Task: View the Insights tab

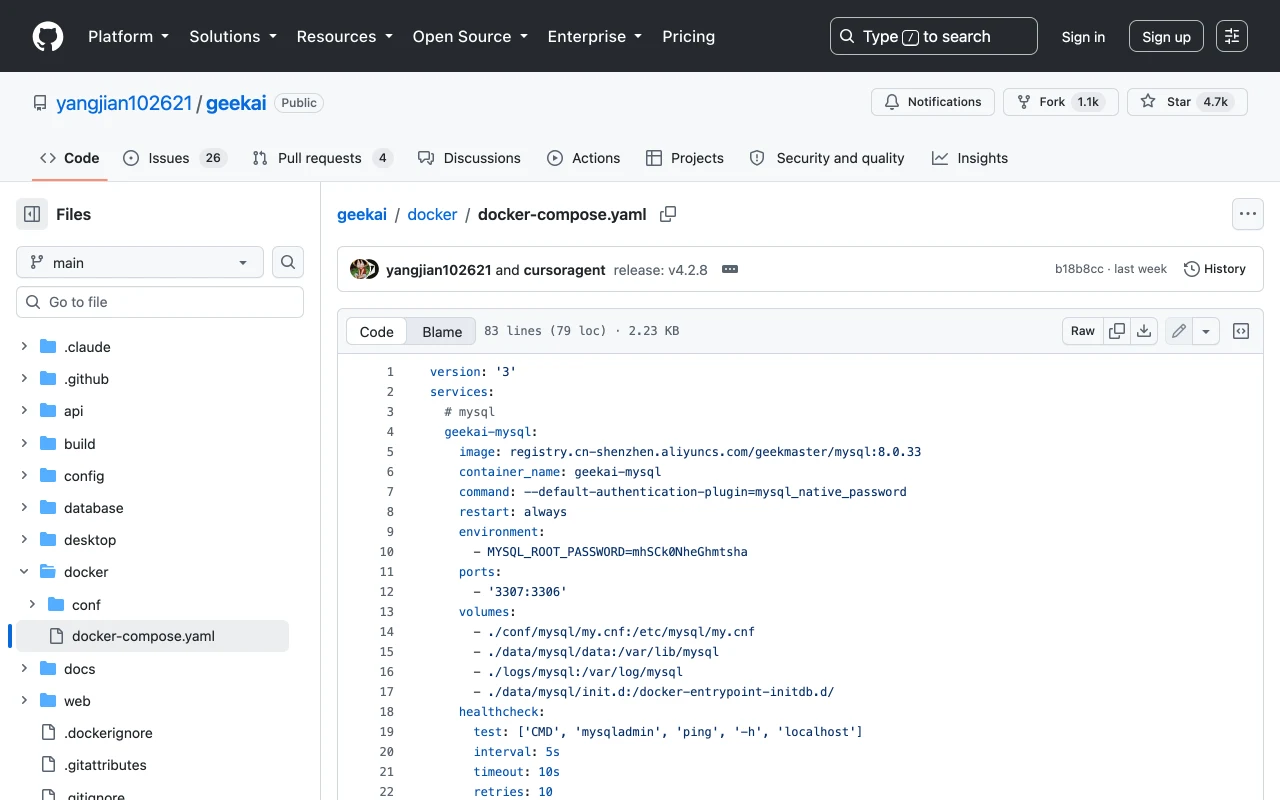Action: (970, 158)
